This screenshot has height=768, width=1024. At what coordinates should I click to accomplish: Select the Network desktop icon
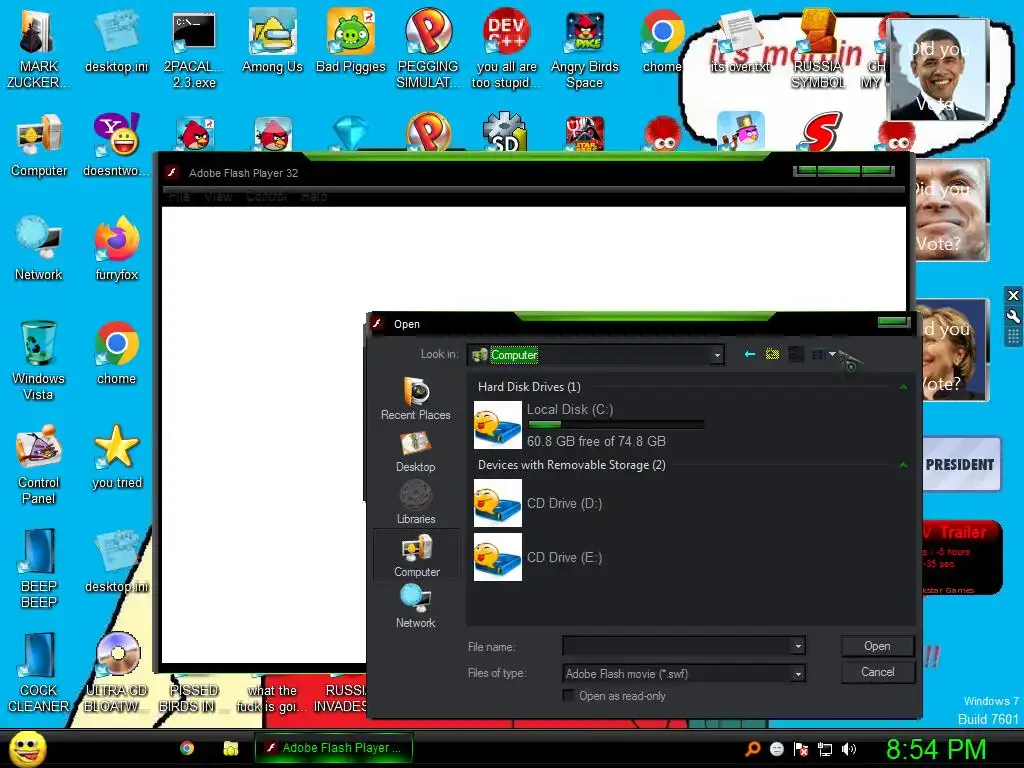39,249
